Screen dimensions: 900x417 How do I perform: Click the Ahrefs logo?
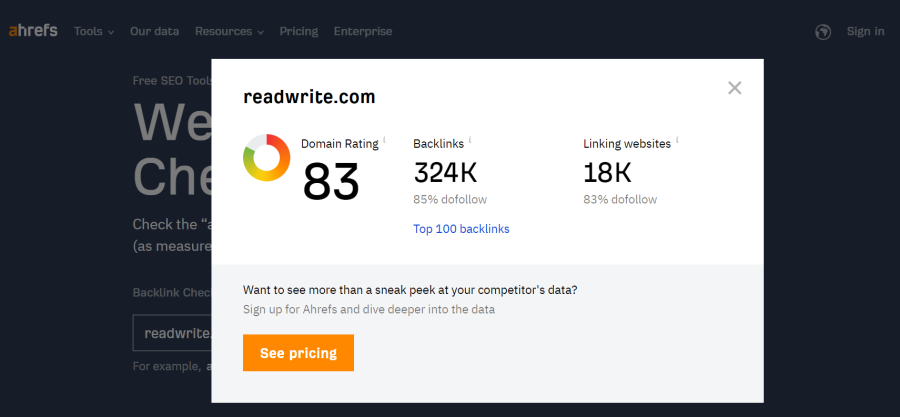[35, 31]
